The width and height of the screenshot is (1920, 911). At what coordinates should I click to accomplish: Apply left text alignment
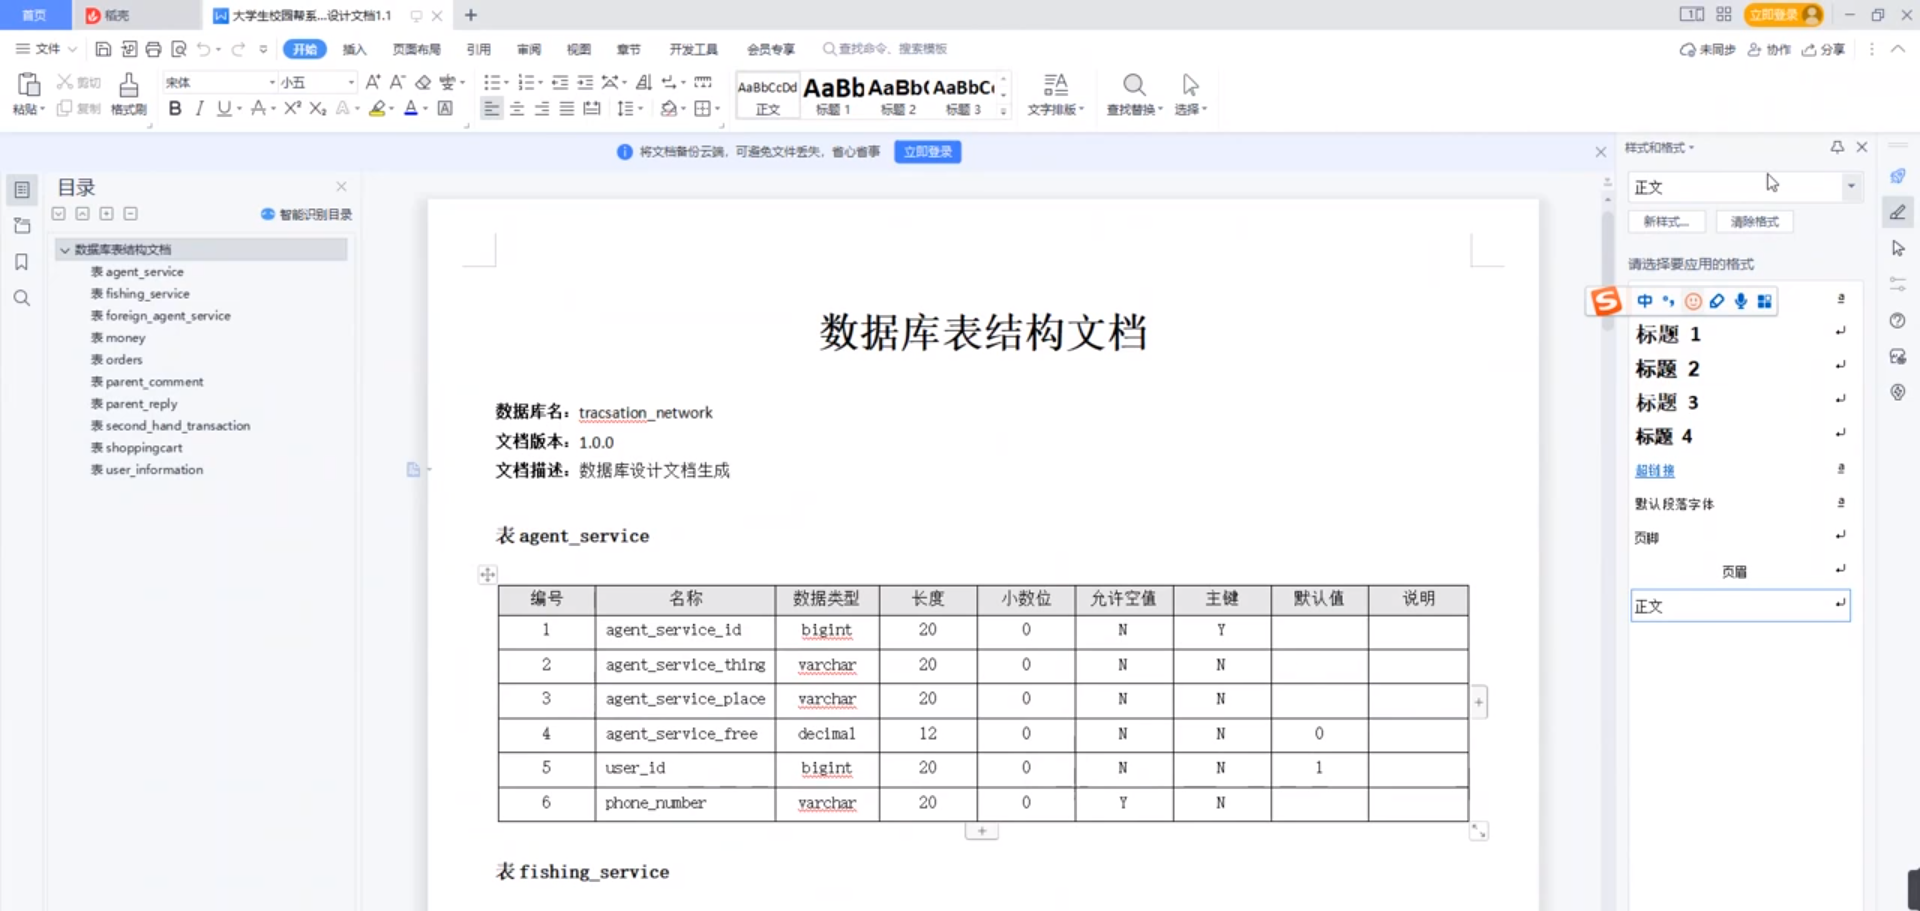tap(491, 108)
